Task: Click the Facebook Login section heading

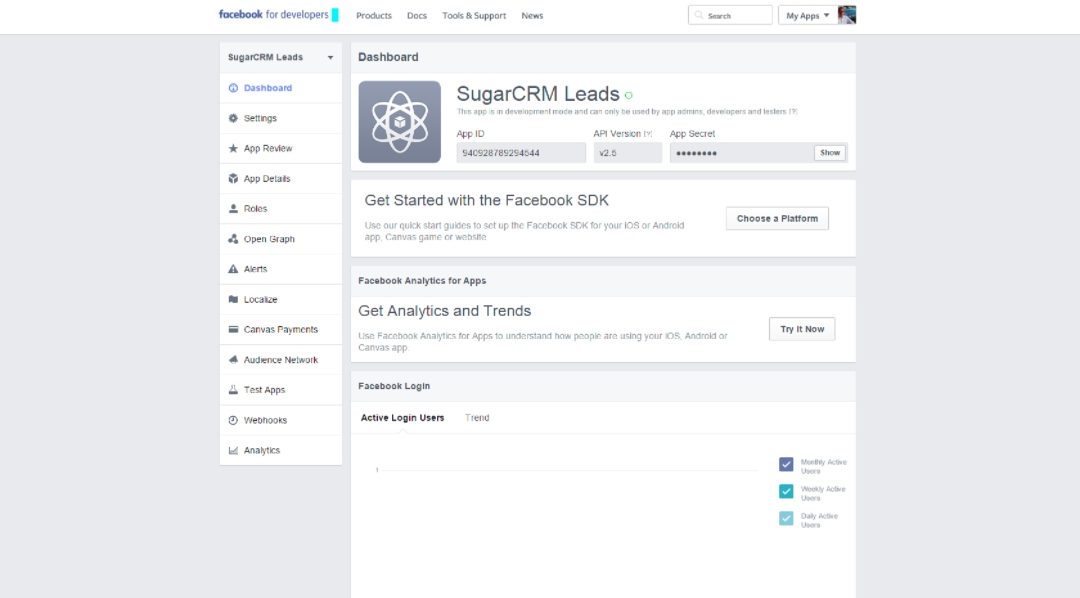Action: coord(394,386)
